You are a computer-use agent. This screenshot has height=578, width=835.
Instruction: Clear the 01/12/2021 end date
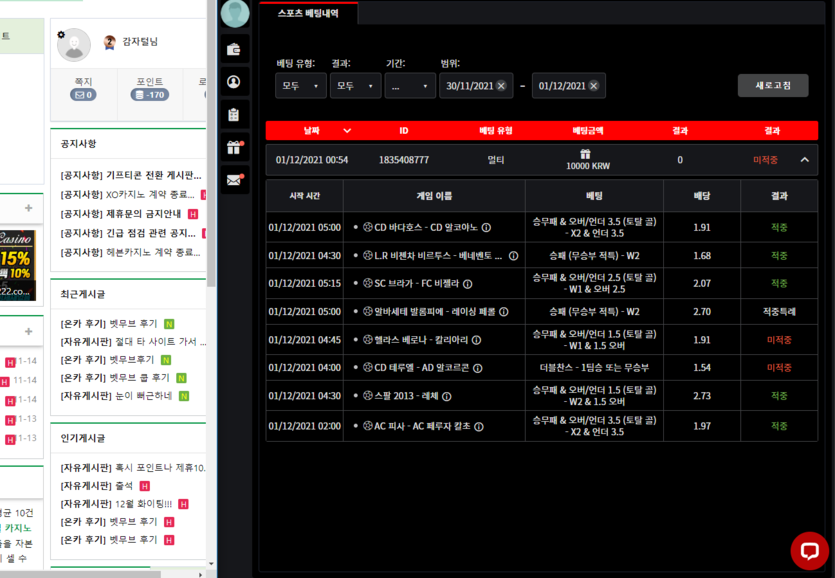(x=594, y=86)
